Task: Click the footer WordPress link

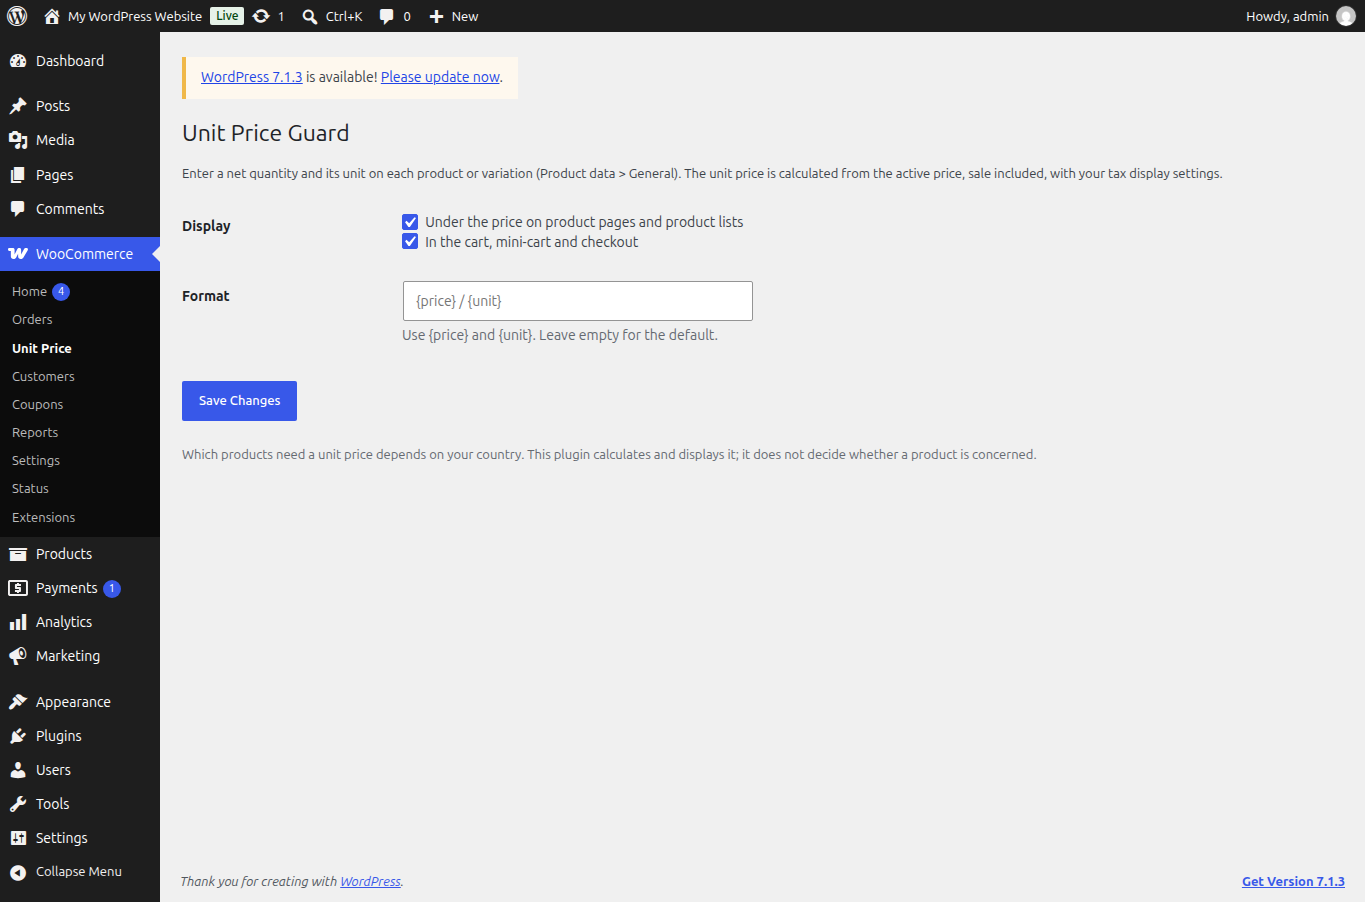Action: pos(370,882)
